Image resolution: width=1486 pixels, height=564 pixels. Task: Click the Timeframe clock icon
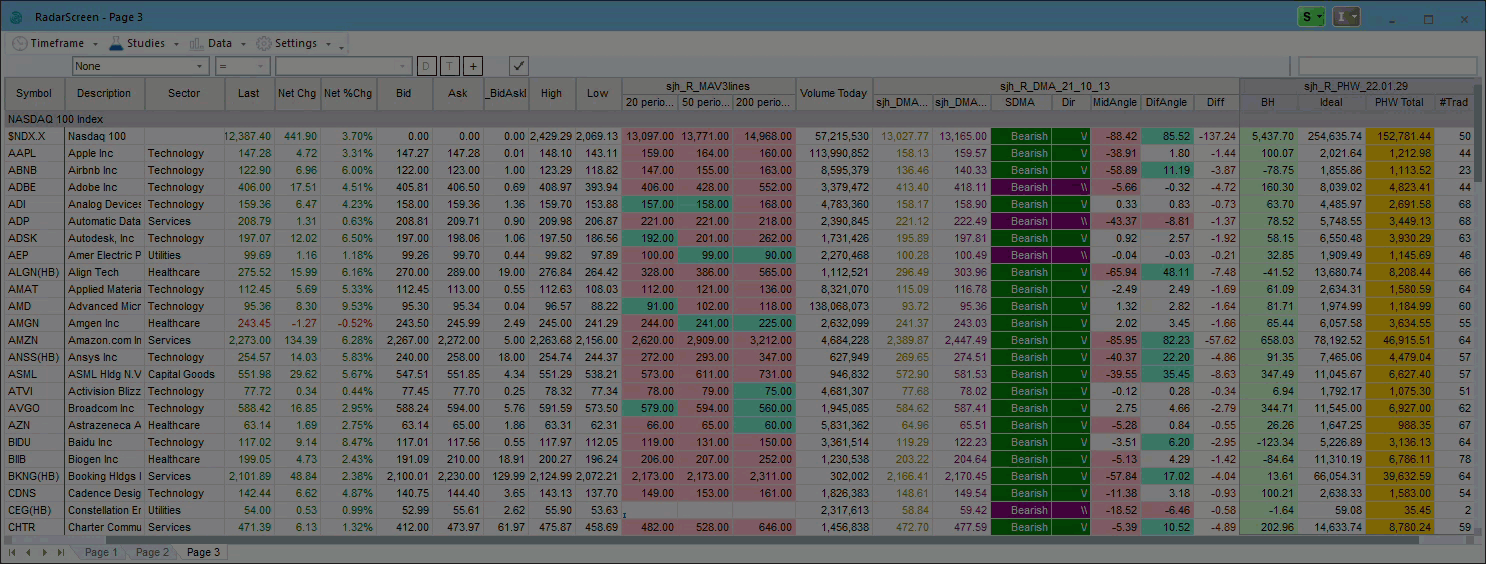pos(20,43)
